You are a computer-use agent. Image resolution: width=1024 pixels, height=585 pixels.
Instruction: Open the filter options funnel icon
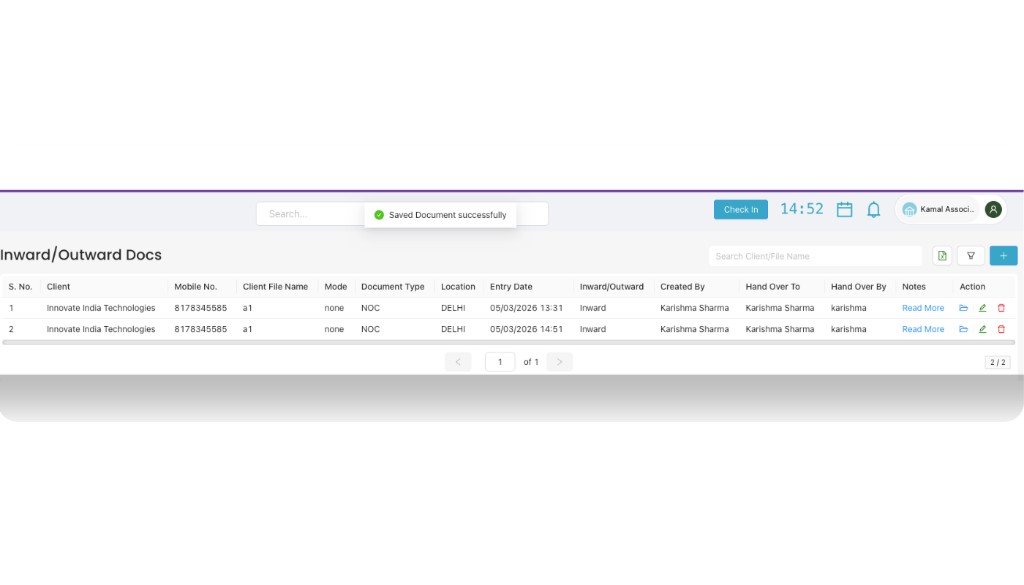click(x=970, y=256)
